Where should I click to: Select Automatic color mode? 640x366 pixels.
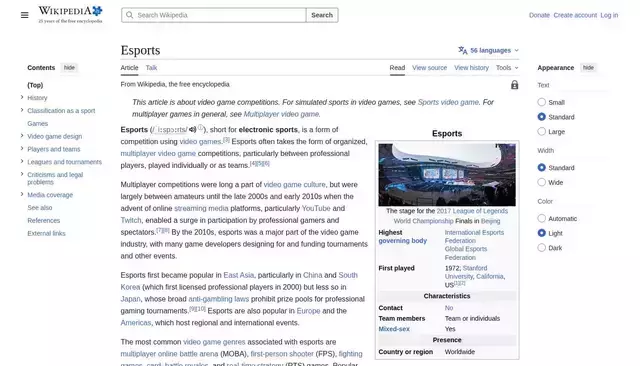[542, 218]
